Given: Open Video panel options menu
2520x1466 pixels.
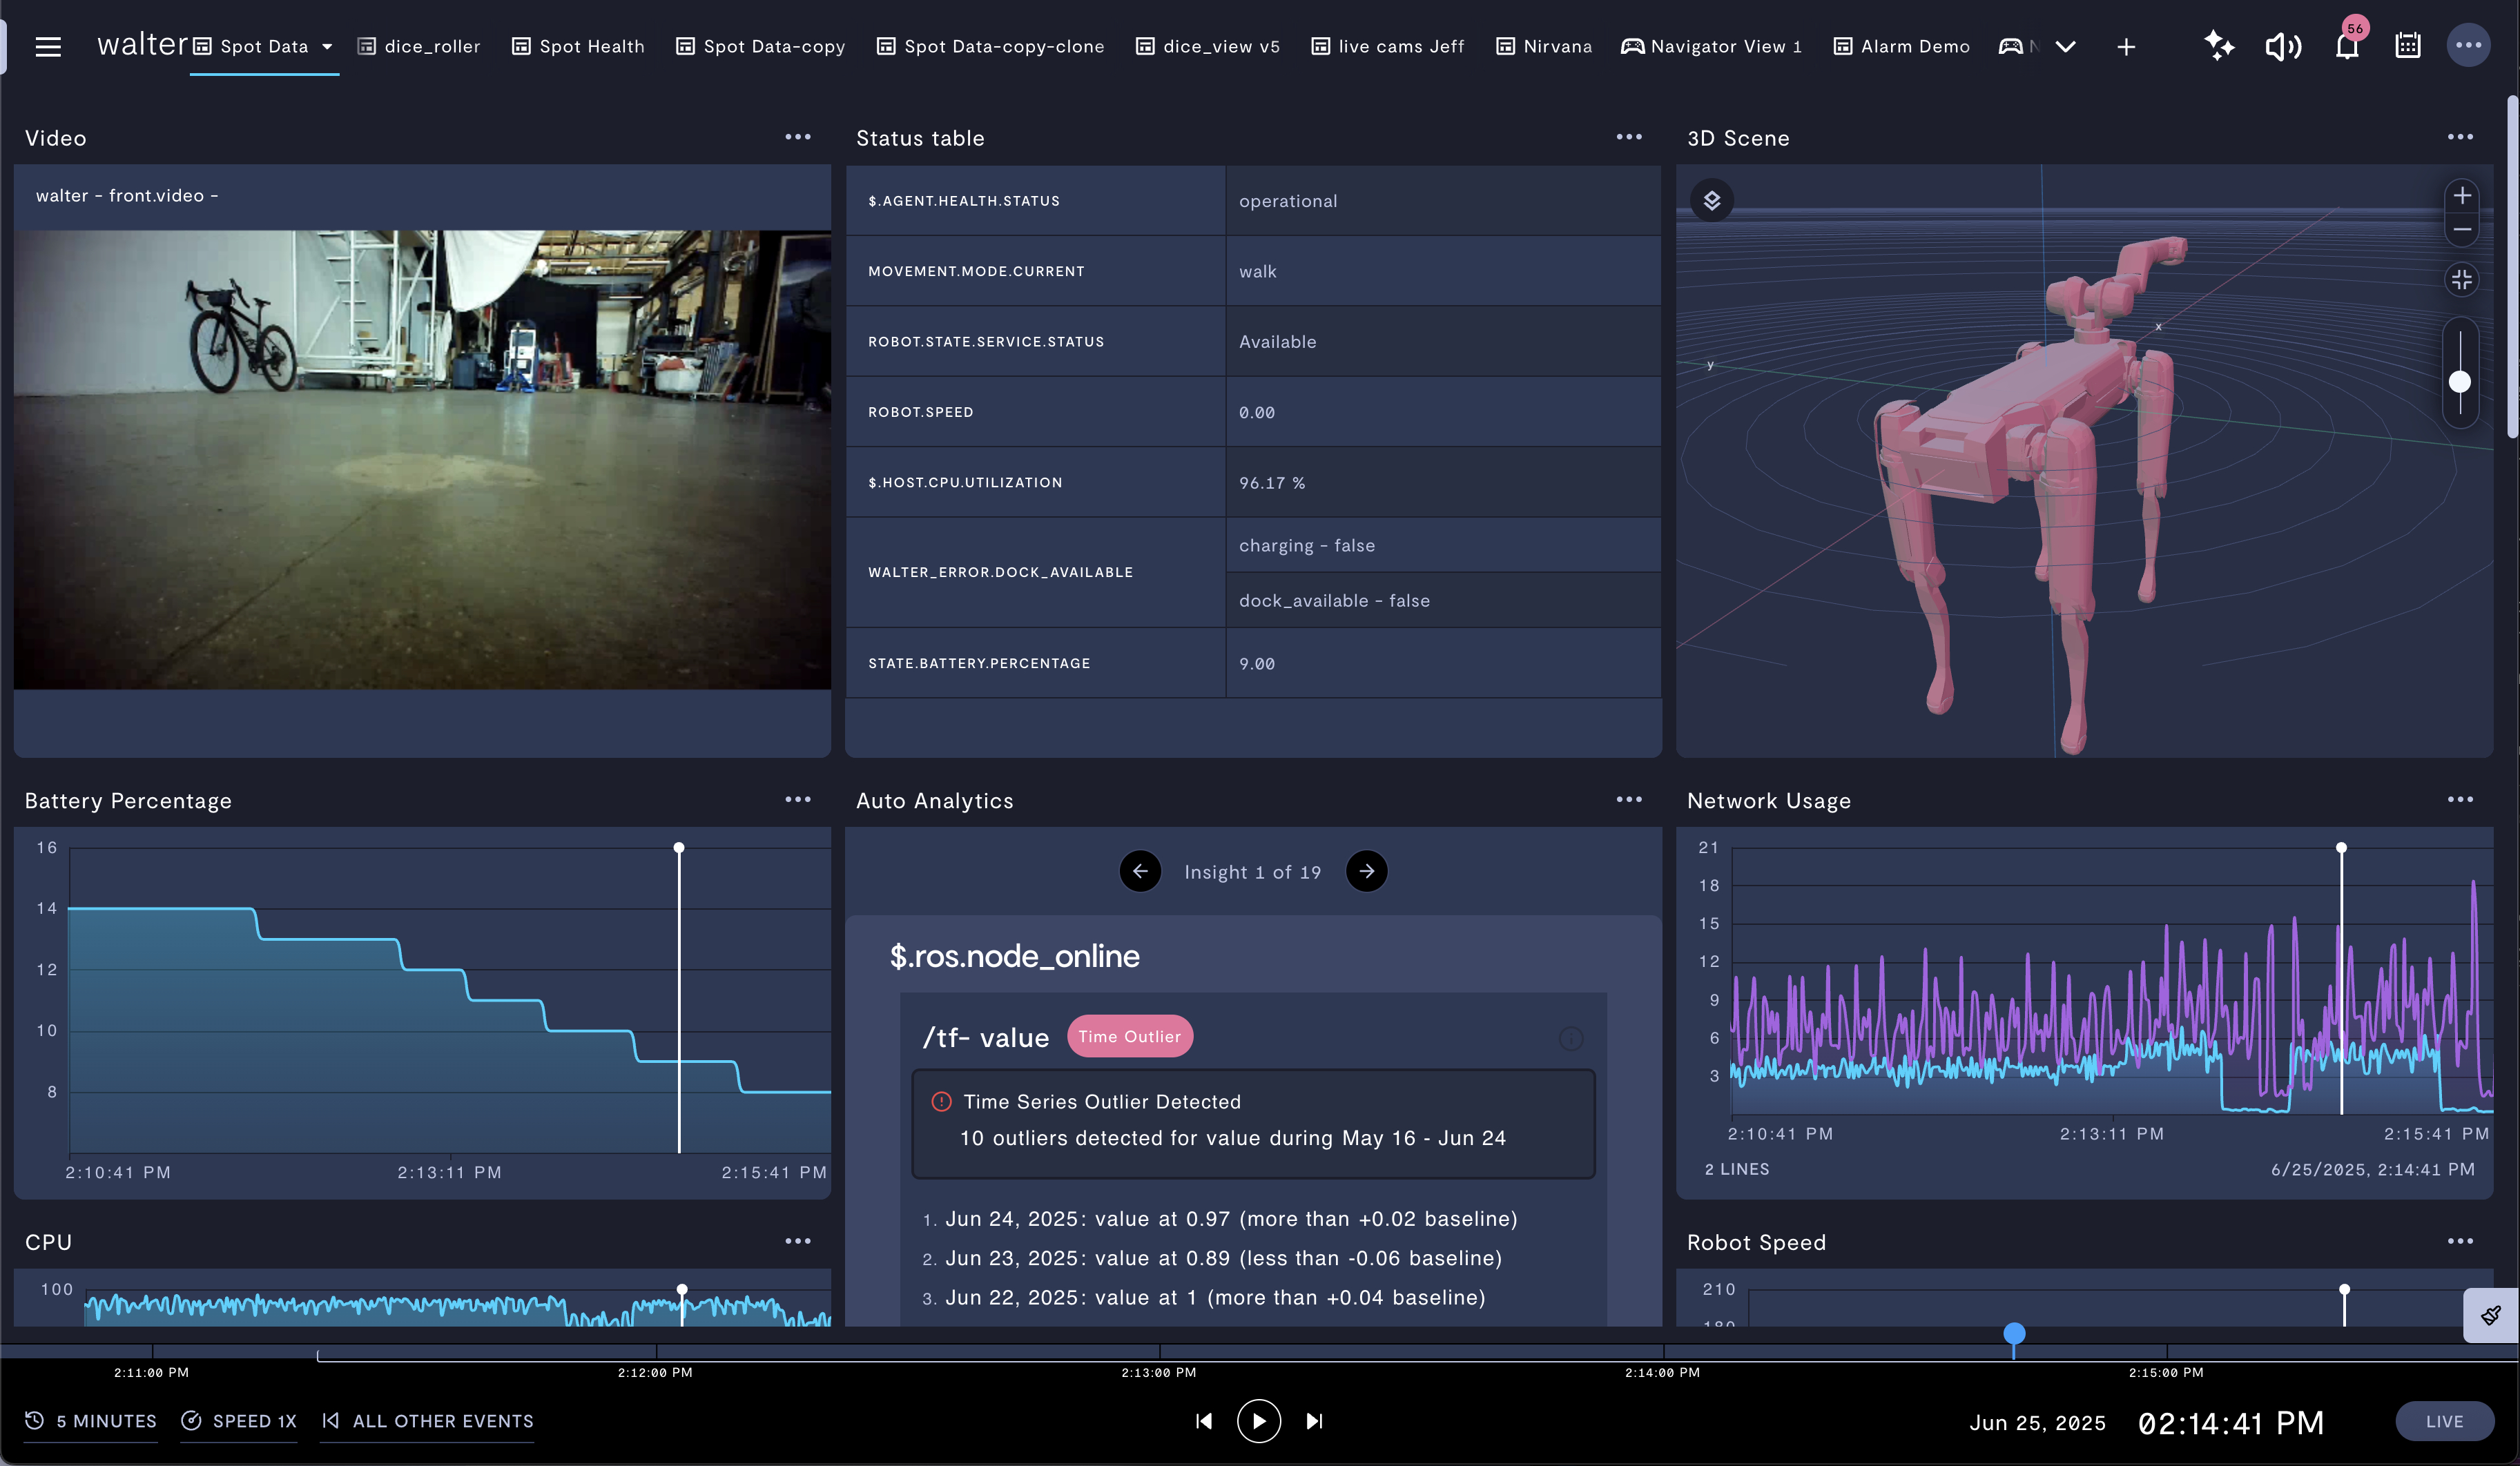Looking at the screenshot, I should [797, 137].
